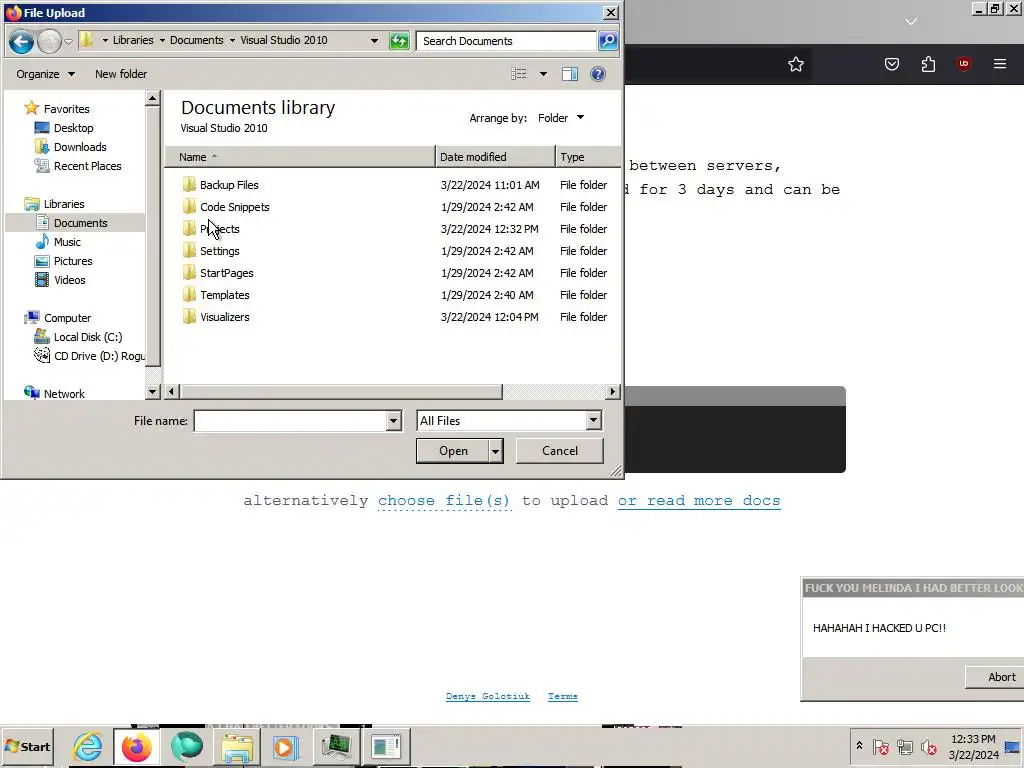
Task: Expand the Documents breadcrumb arrow
Action: coord(232,40)
